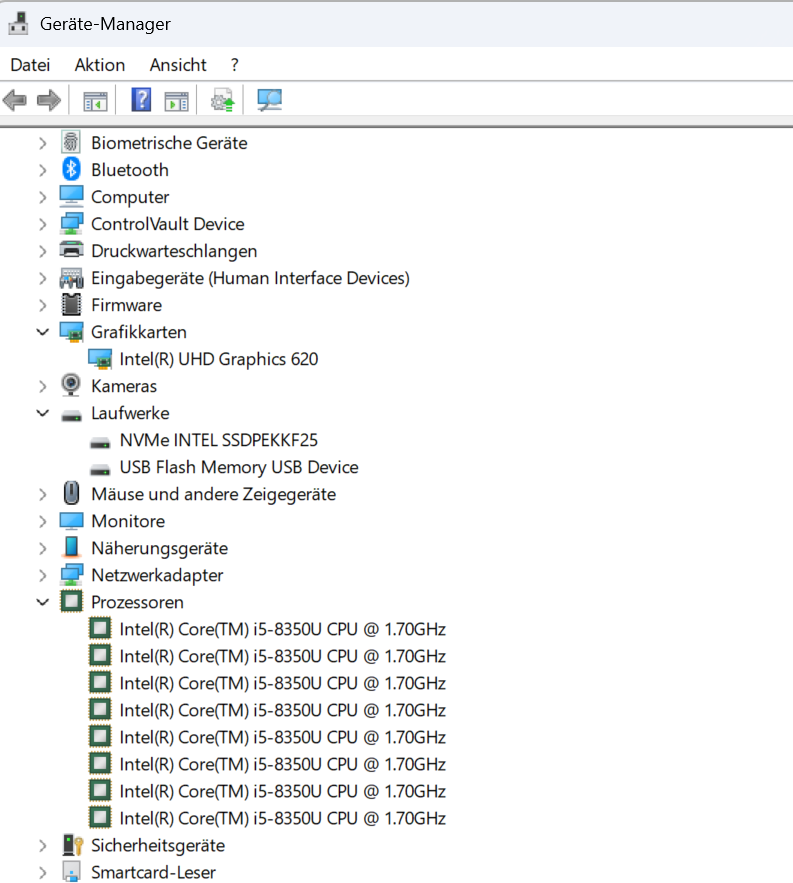Screen dimensions: 793x883
Task: Expand the Monitore node
Action: tap(43, 521)
